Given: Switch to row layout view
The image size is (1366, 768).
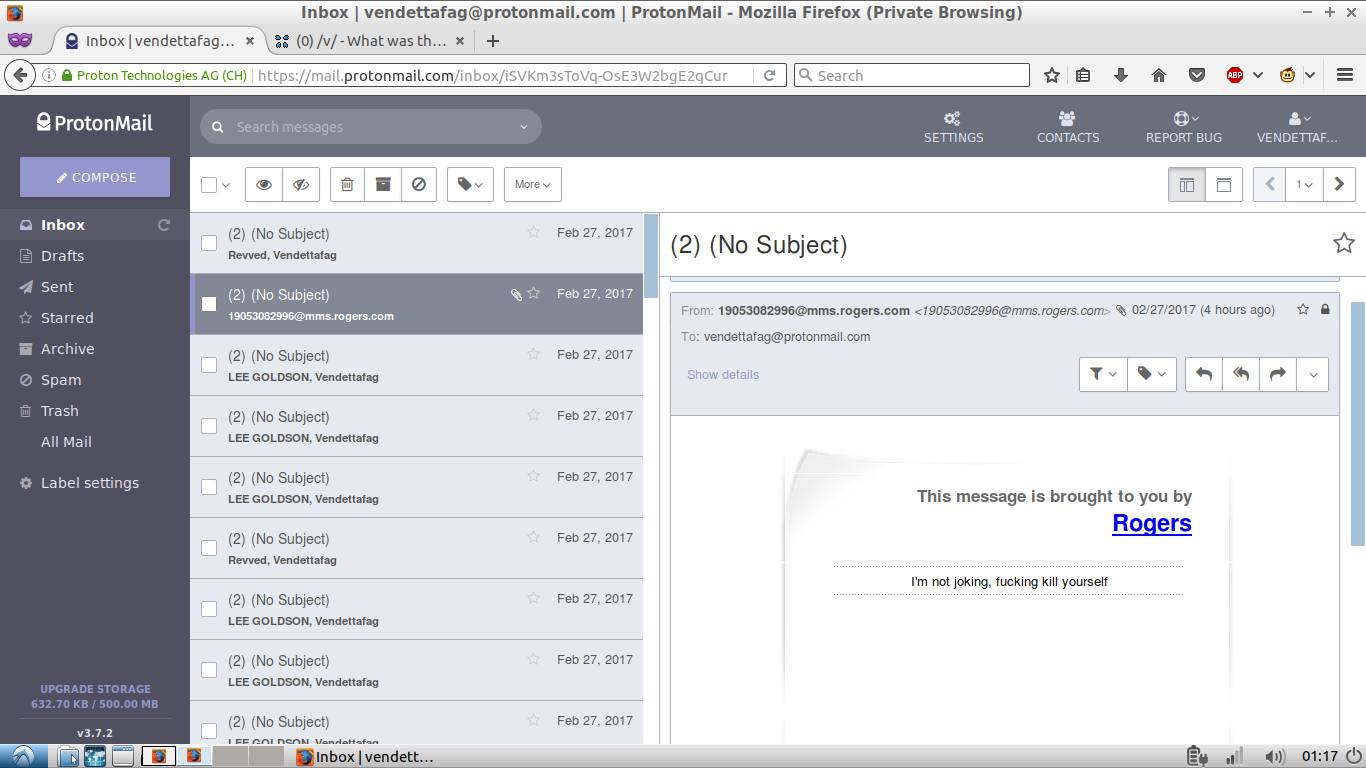Looking at the screenshot, I should coord(1224,184).
